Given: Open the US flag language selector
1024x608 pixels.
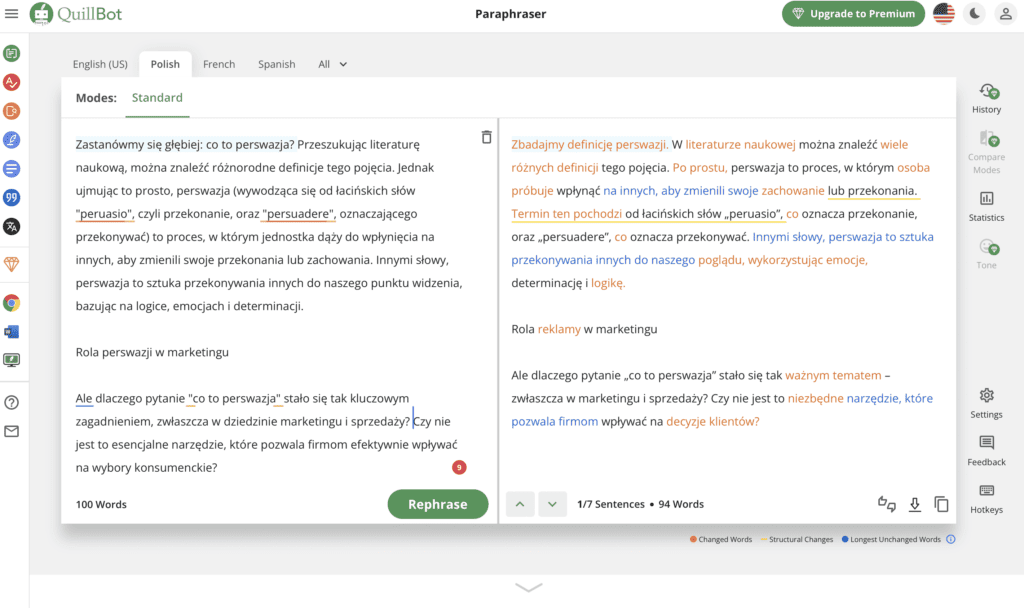Looking at the screenshot, I should pos(944,14).
